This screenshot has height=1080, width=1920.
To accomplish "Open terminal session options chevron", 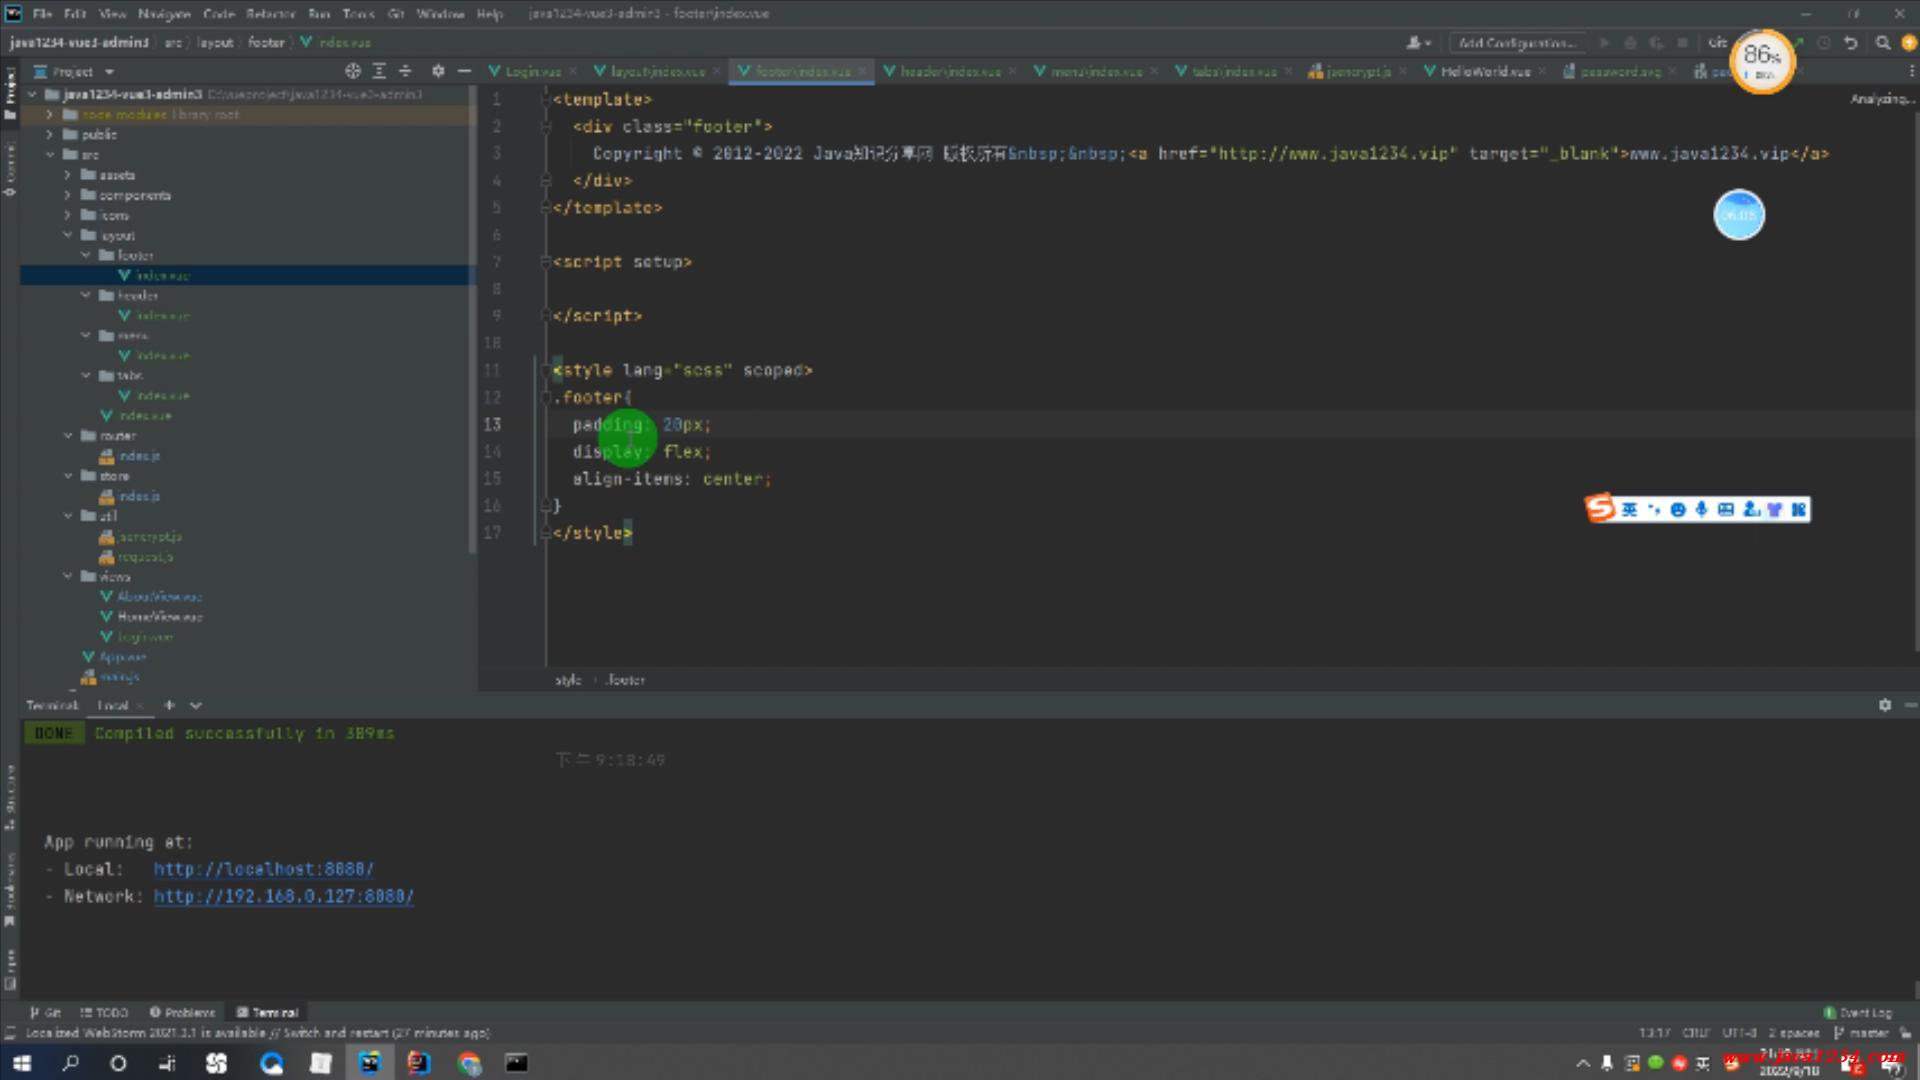I will coord(196,705).
